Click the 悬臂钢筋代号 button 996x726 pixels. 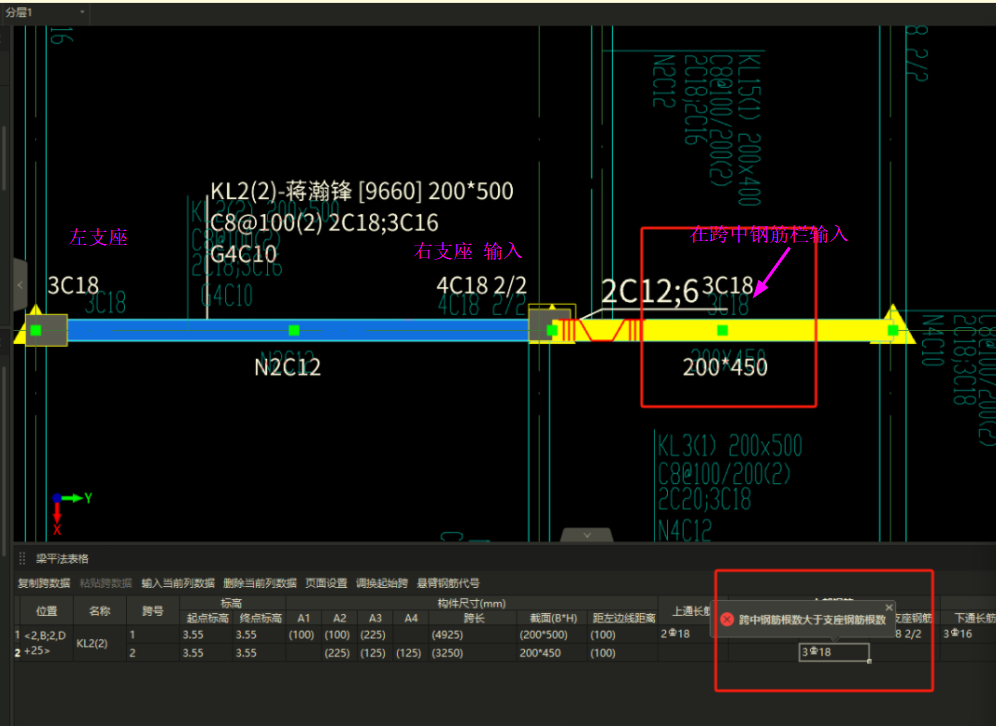click(448, 583)
